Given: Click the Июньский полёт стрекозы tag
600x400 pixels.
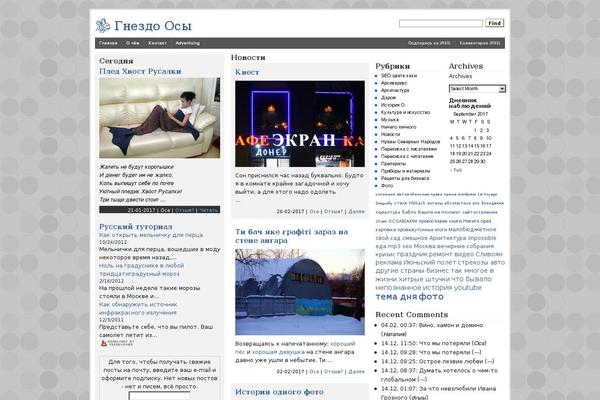Looking at the screenshot, I should [x=446, y=263].
